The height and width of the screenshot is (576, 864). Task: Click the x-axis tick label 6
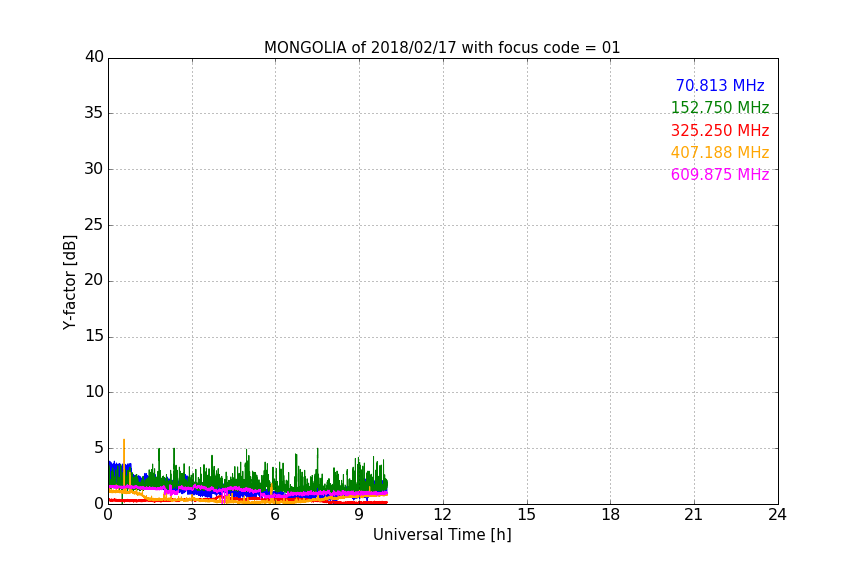(x=276, y=515)
